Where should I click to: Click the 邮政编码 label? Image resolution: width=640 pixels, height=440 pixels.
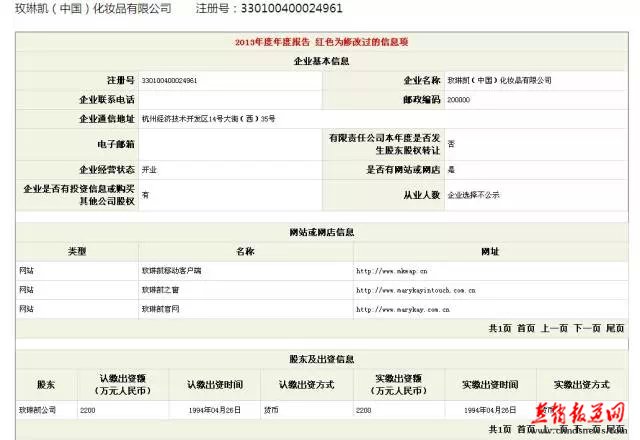[422, 100]
